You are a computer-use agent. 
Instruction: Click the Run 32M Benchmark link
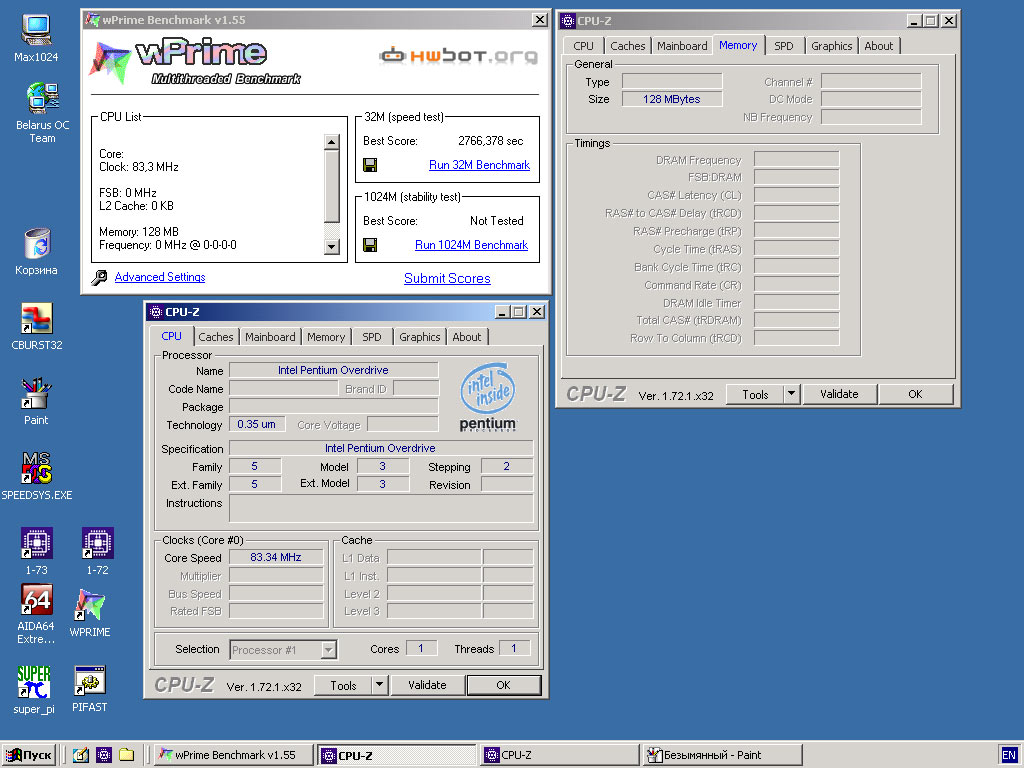tap(479, 165)
